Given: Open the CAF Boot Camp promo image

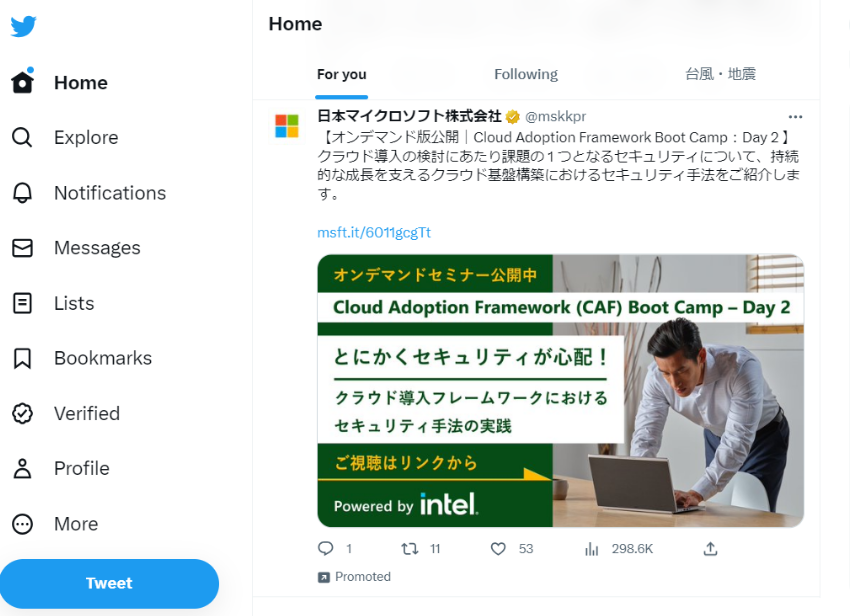Looking at the screenshot, I should pos(561,390).
